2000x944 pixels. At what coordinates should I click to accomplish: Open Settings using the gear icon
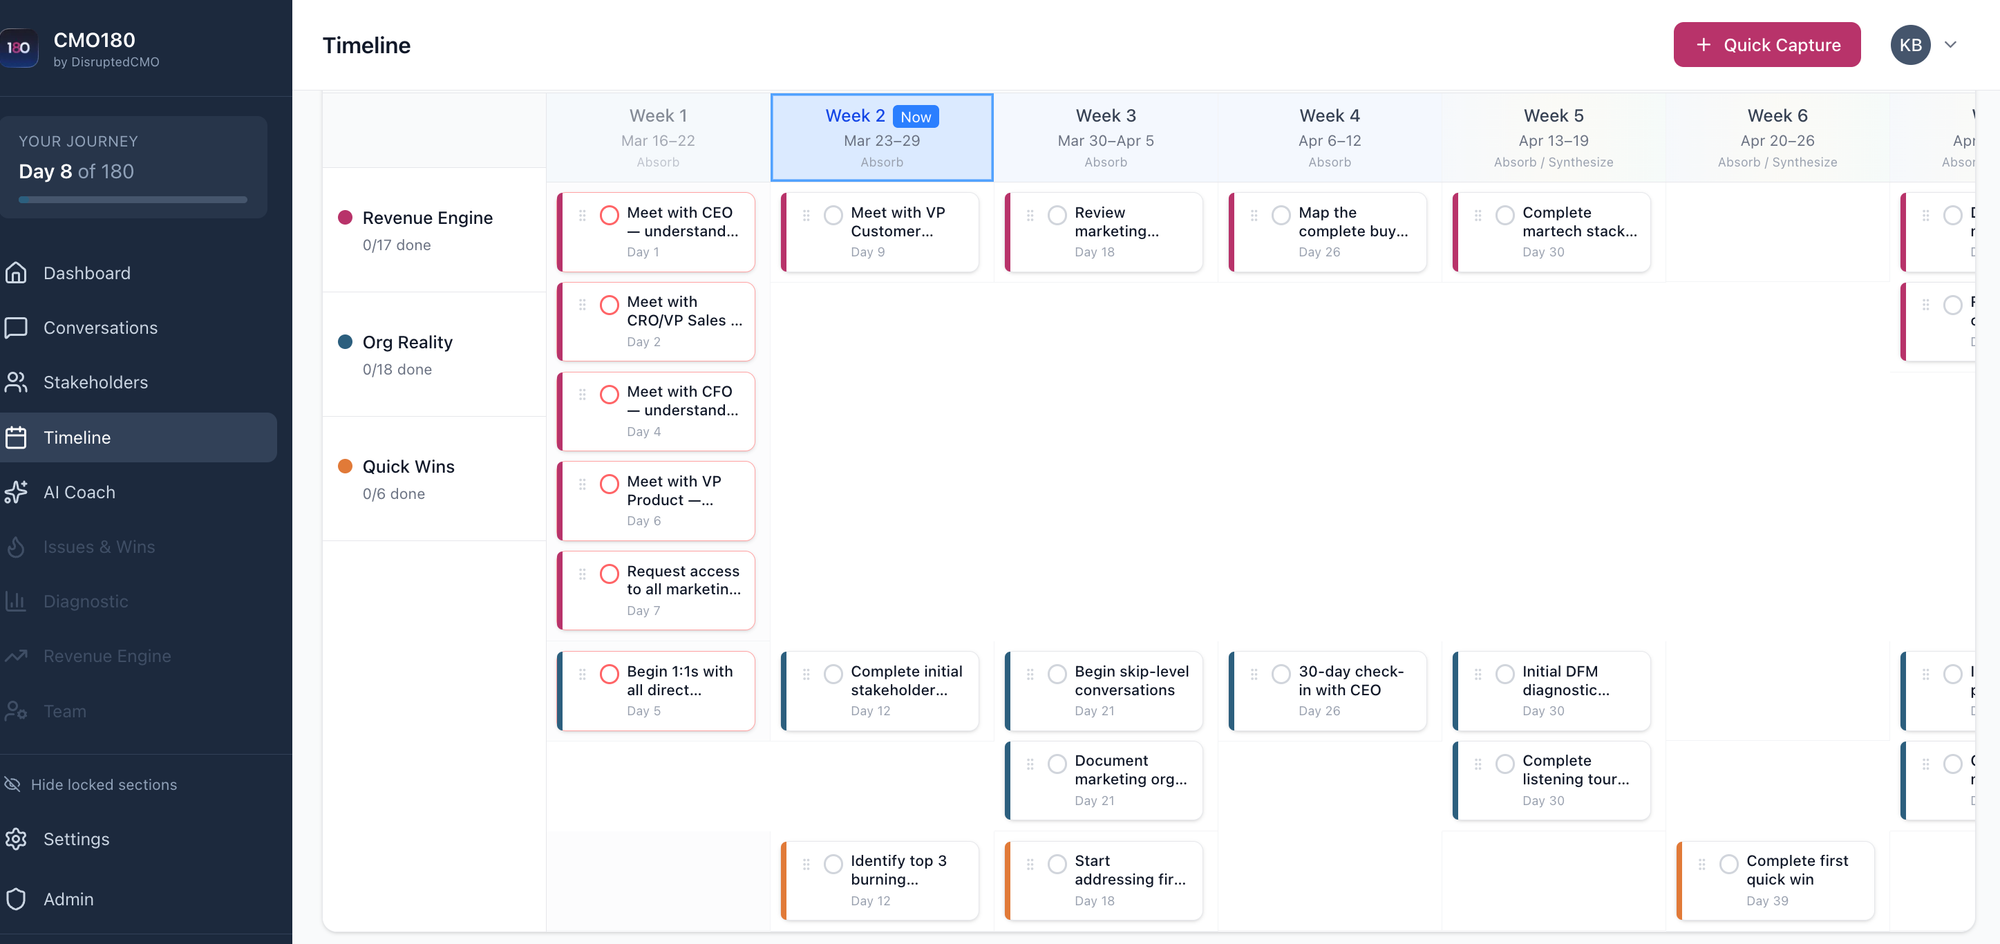coord(16,839)
